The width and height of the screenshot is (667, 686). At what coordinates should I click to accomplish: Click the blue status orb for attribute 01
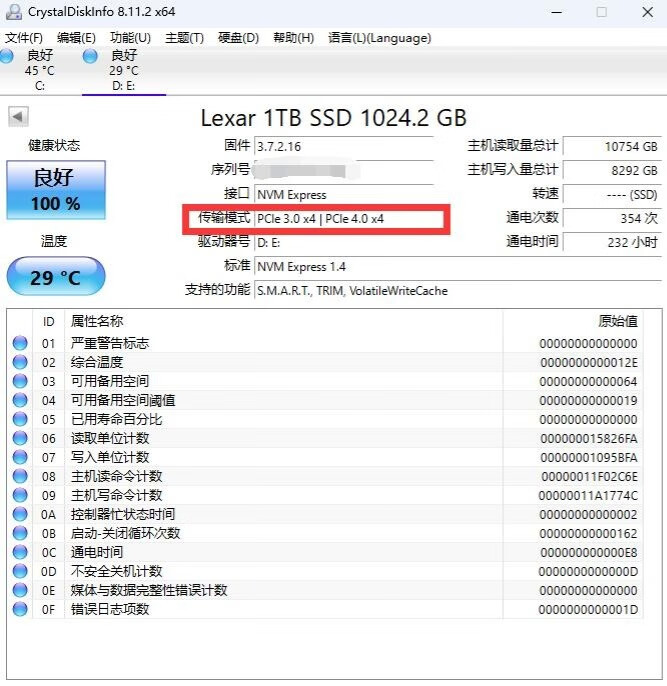[x=20, y=344]
